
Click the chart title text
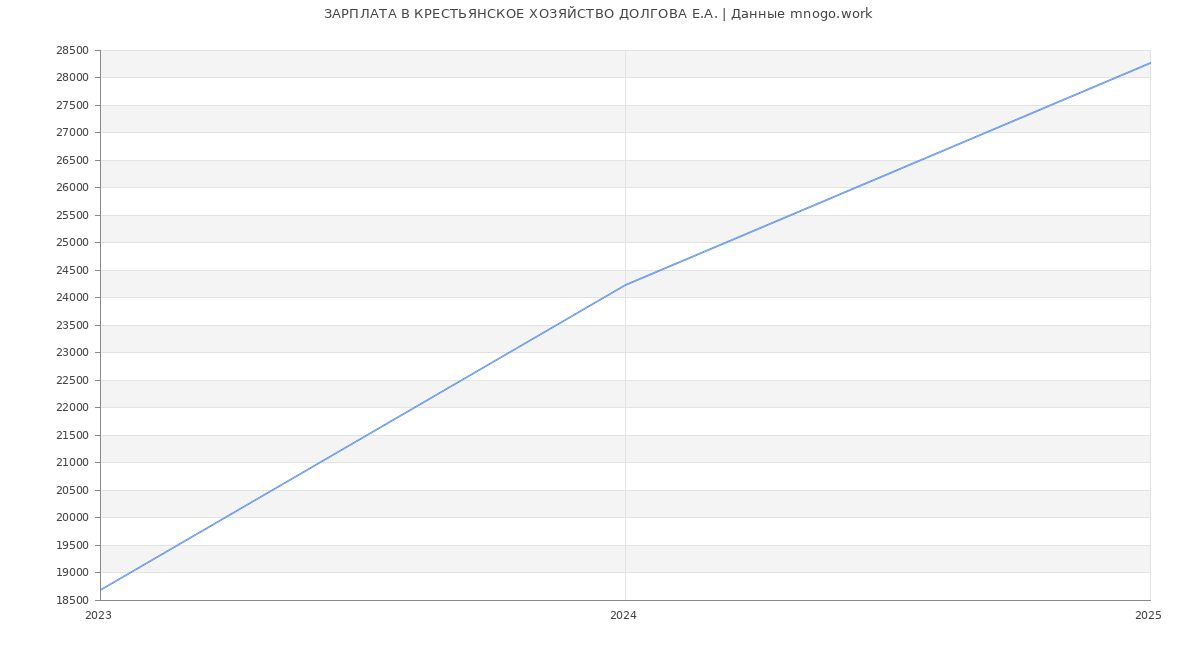pos(598,14)
